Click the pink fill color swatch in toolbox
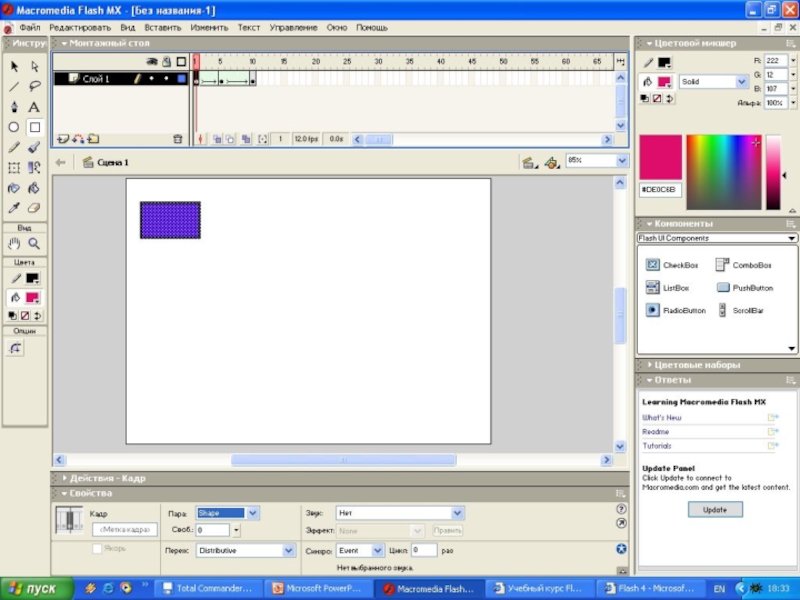Viewport: 800px width, 600px height. (33, 298)
